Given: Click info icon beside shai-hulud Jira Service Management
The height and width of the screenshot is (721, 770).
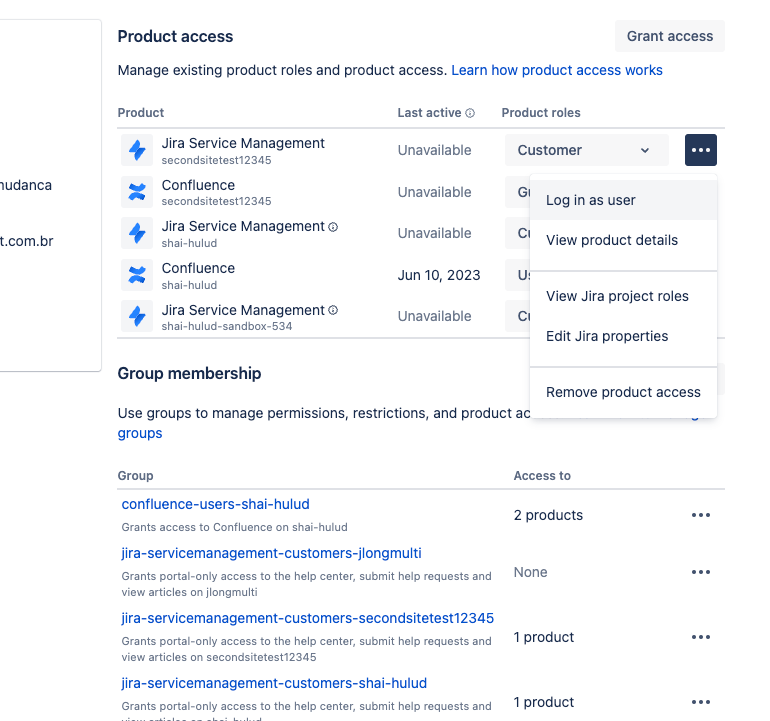Looking at the screenshot, I should [333, 227].
